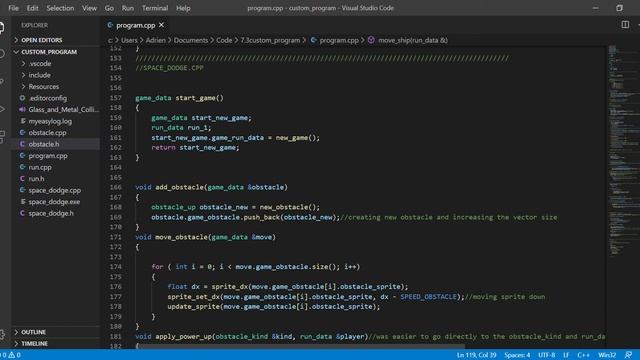Image resolution: width=640 pixels, height=360 pixels.
Task: Click Users in the breadcrumb
Action: point(129,40)
